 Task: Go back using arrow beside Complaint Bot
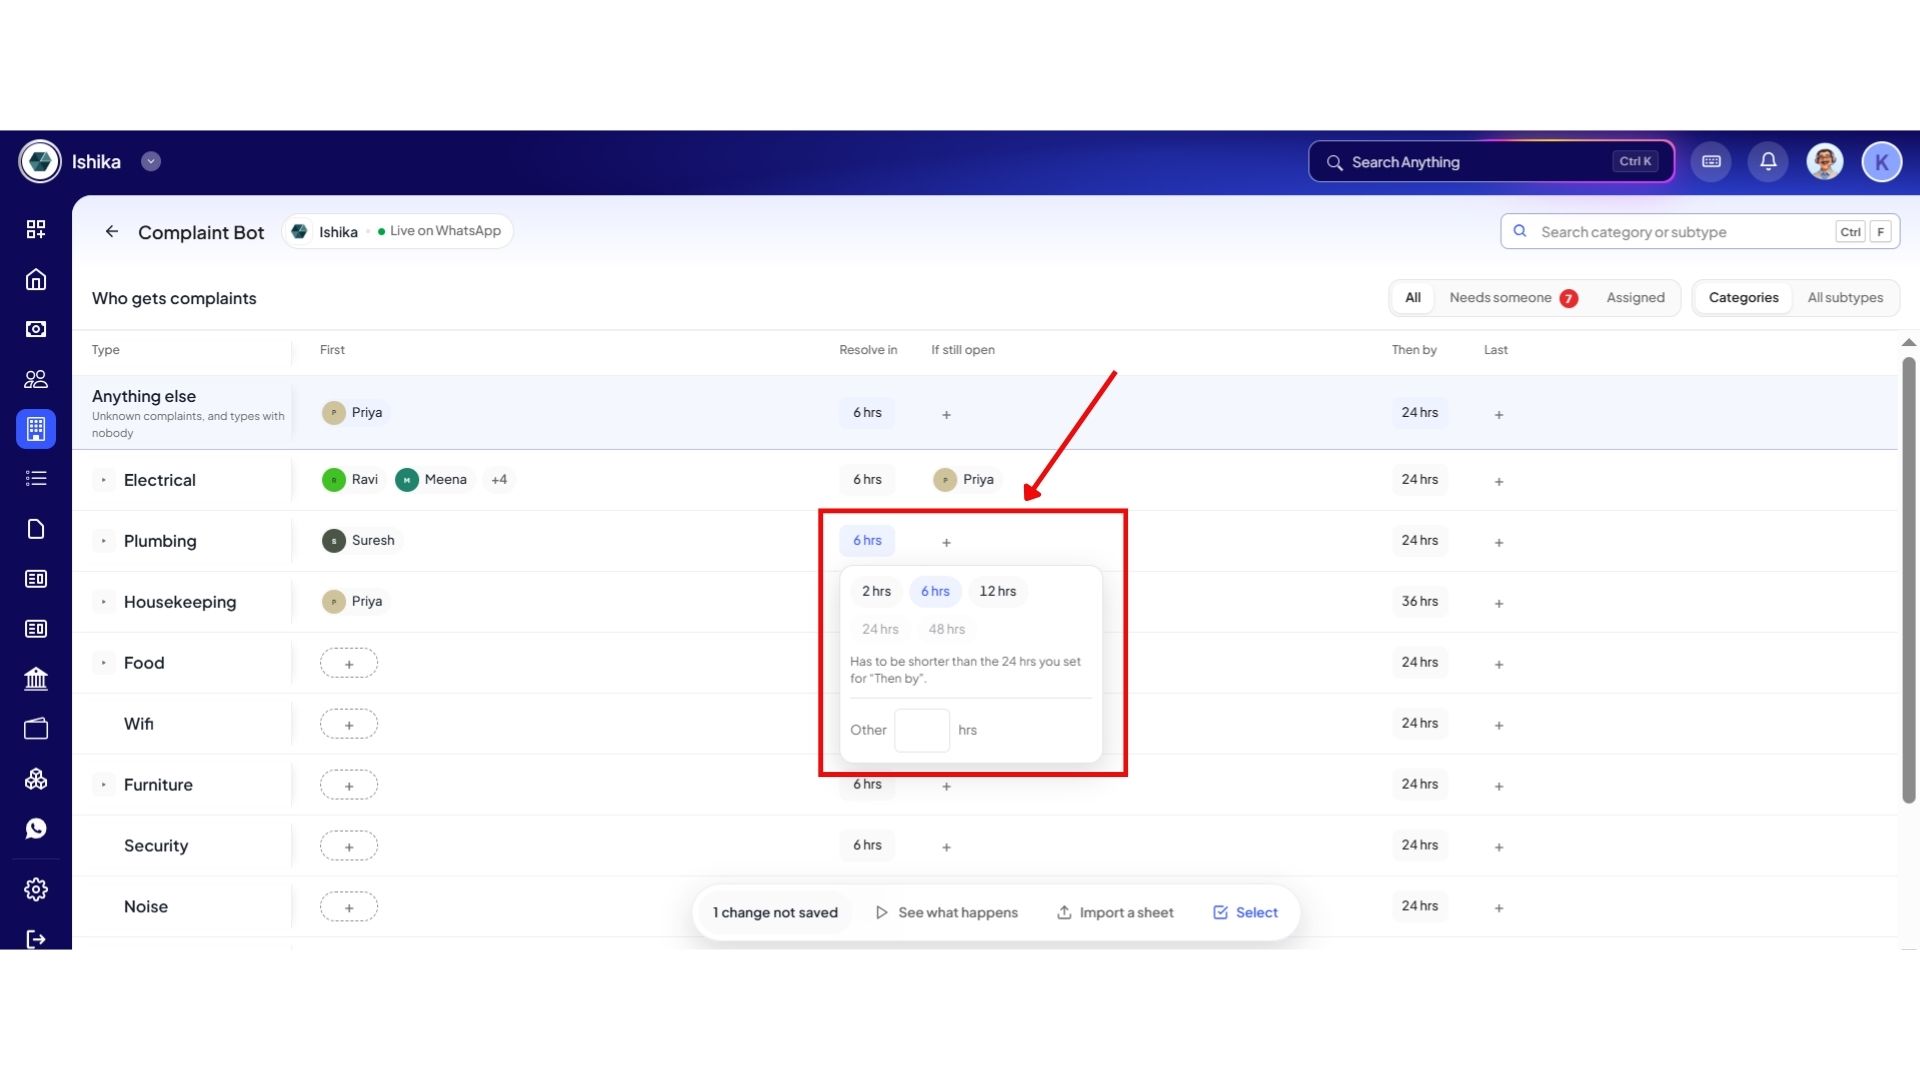(112, 231)
